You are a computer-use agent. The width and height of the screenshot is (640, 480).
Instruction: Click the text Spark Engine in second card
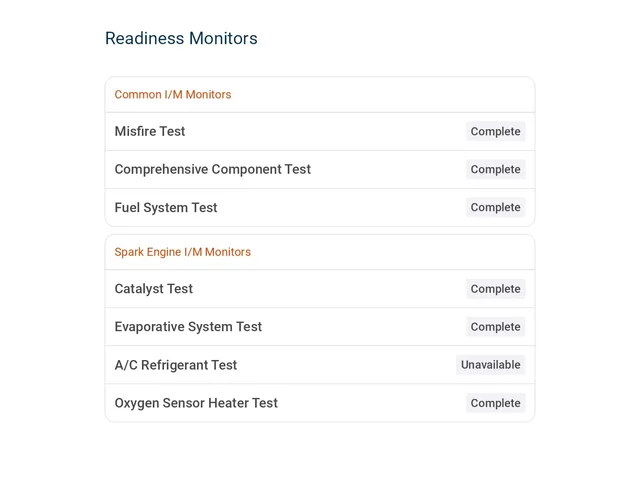click(148, 252)
